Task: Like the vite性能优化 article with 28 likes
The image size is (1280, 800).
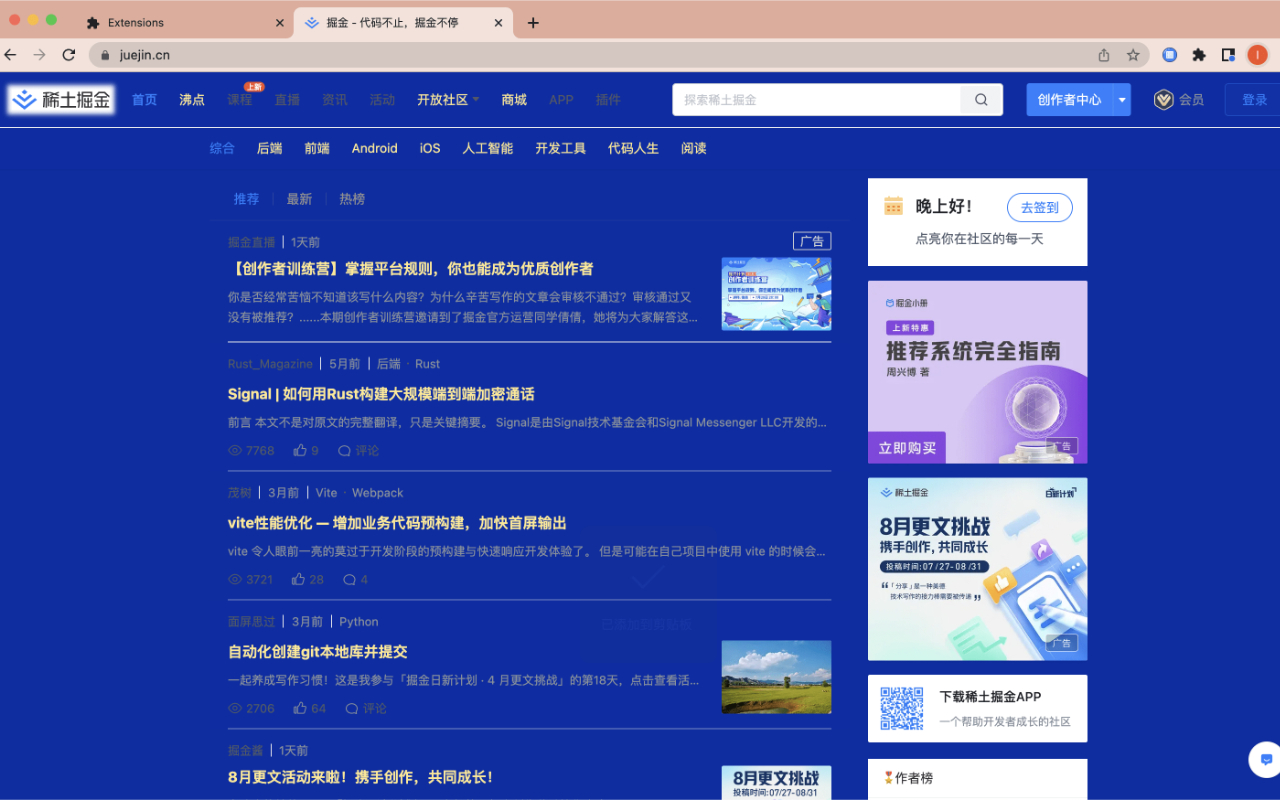Action: point(298,579)
